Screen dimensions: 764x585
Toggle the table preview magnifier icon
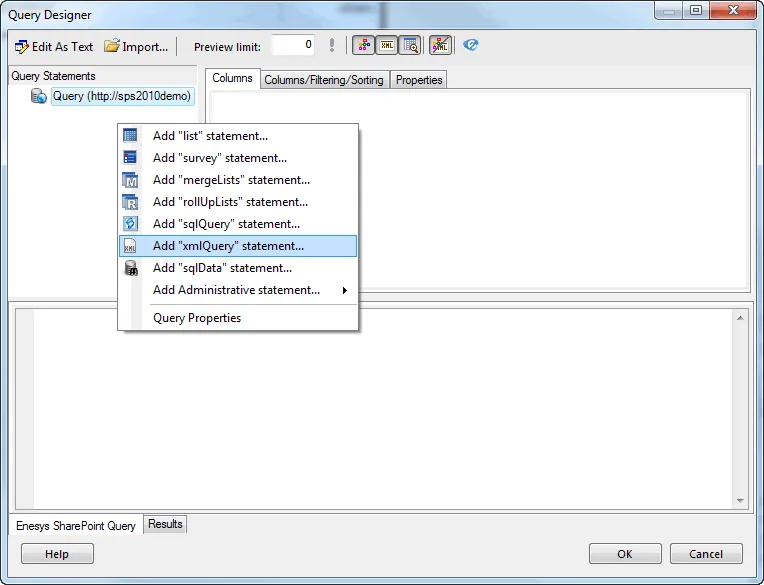point(410,45)
